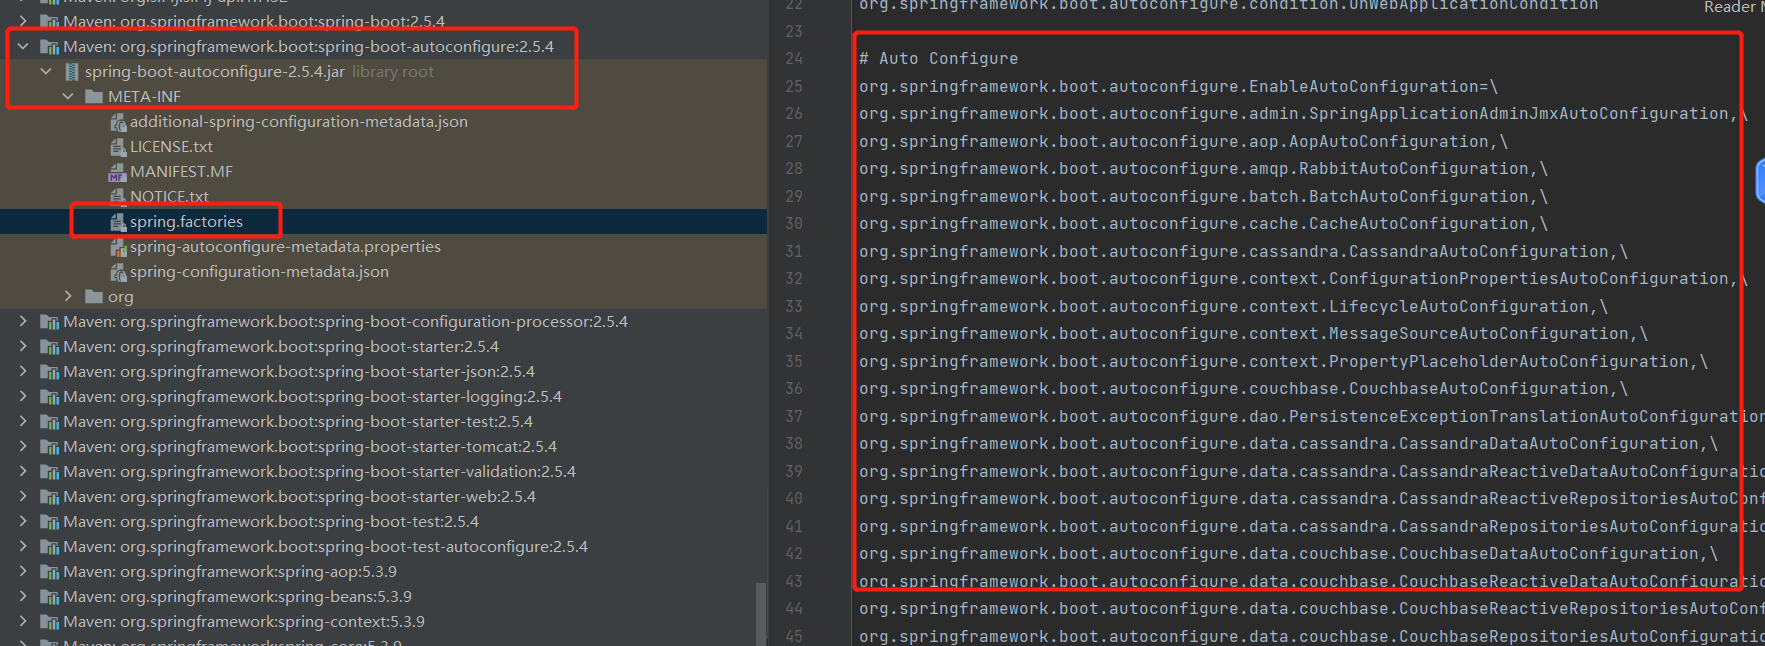Click line number 30 in the gutter

(x=794, y=224)
